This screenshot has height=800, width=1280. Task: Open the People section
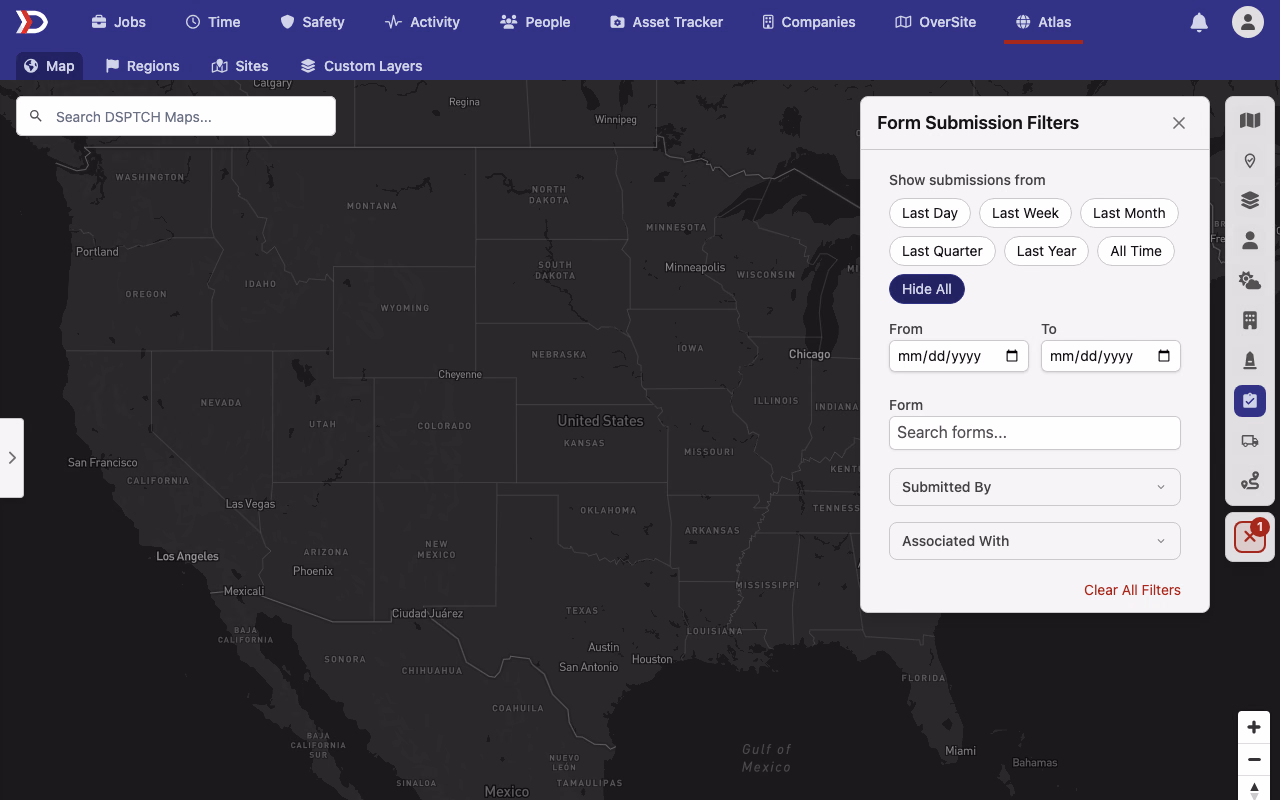[535, 22]
